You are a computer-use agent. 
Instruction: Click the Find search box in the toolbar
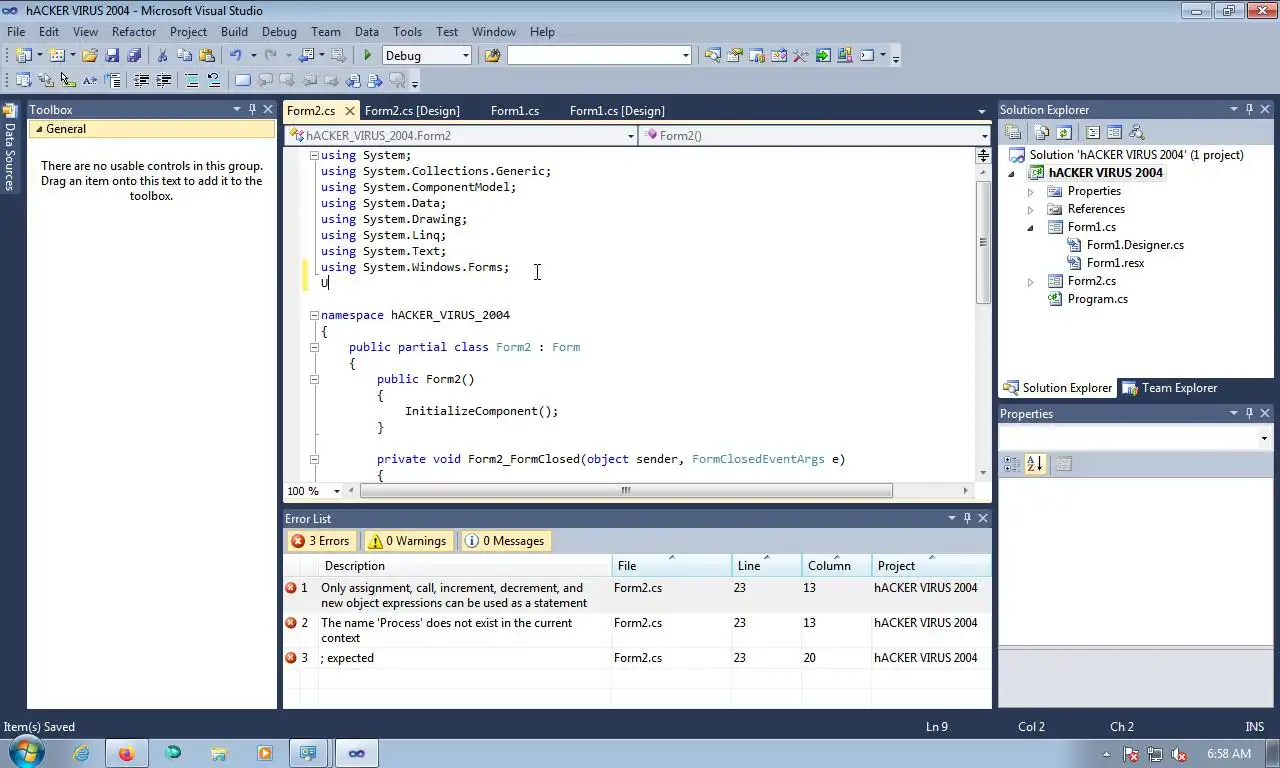pyautogui.click(x=599, y=56)
